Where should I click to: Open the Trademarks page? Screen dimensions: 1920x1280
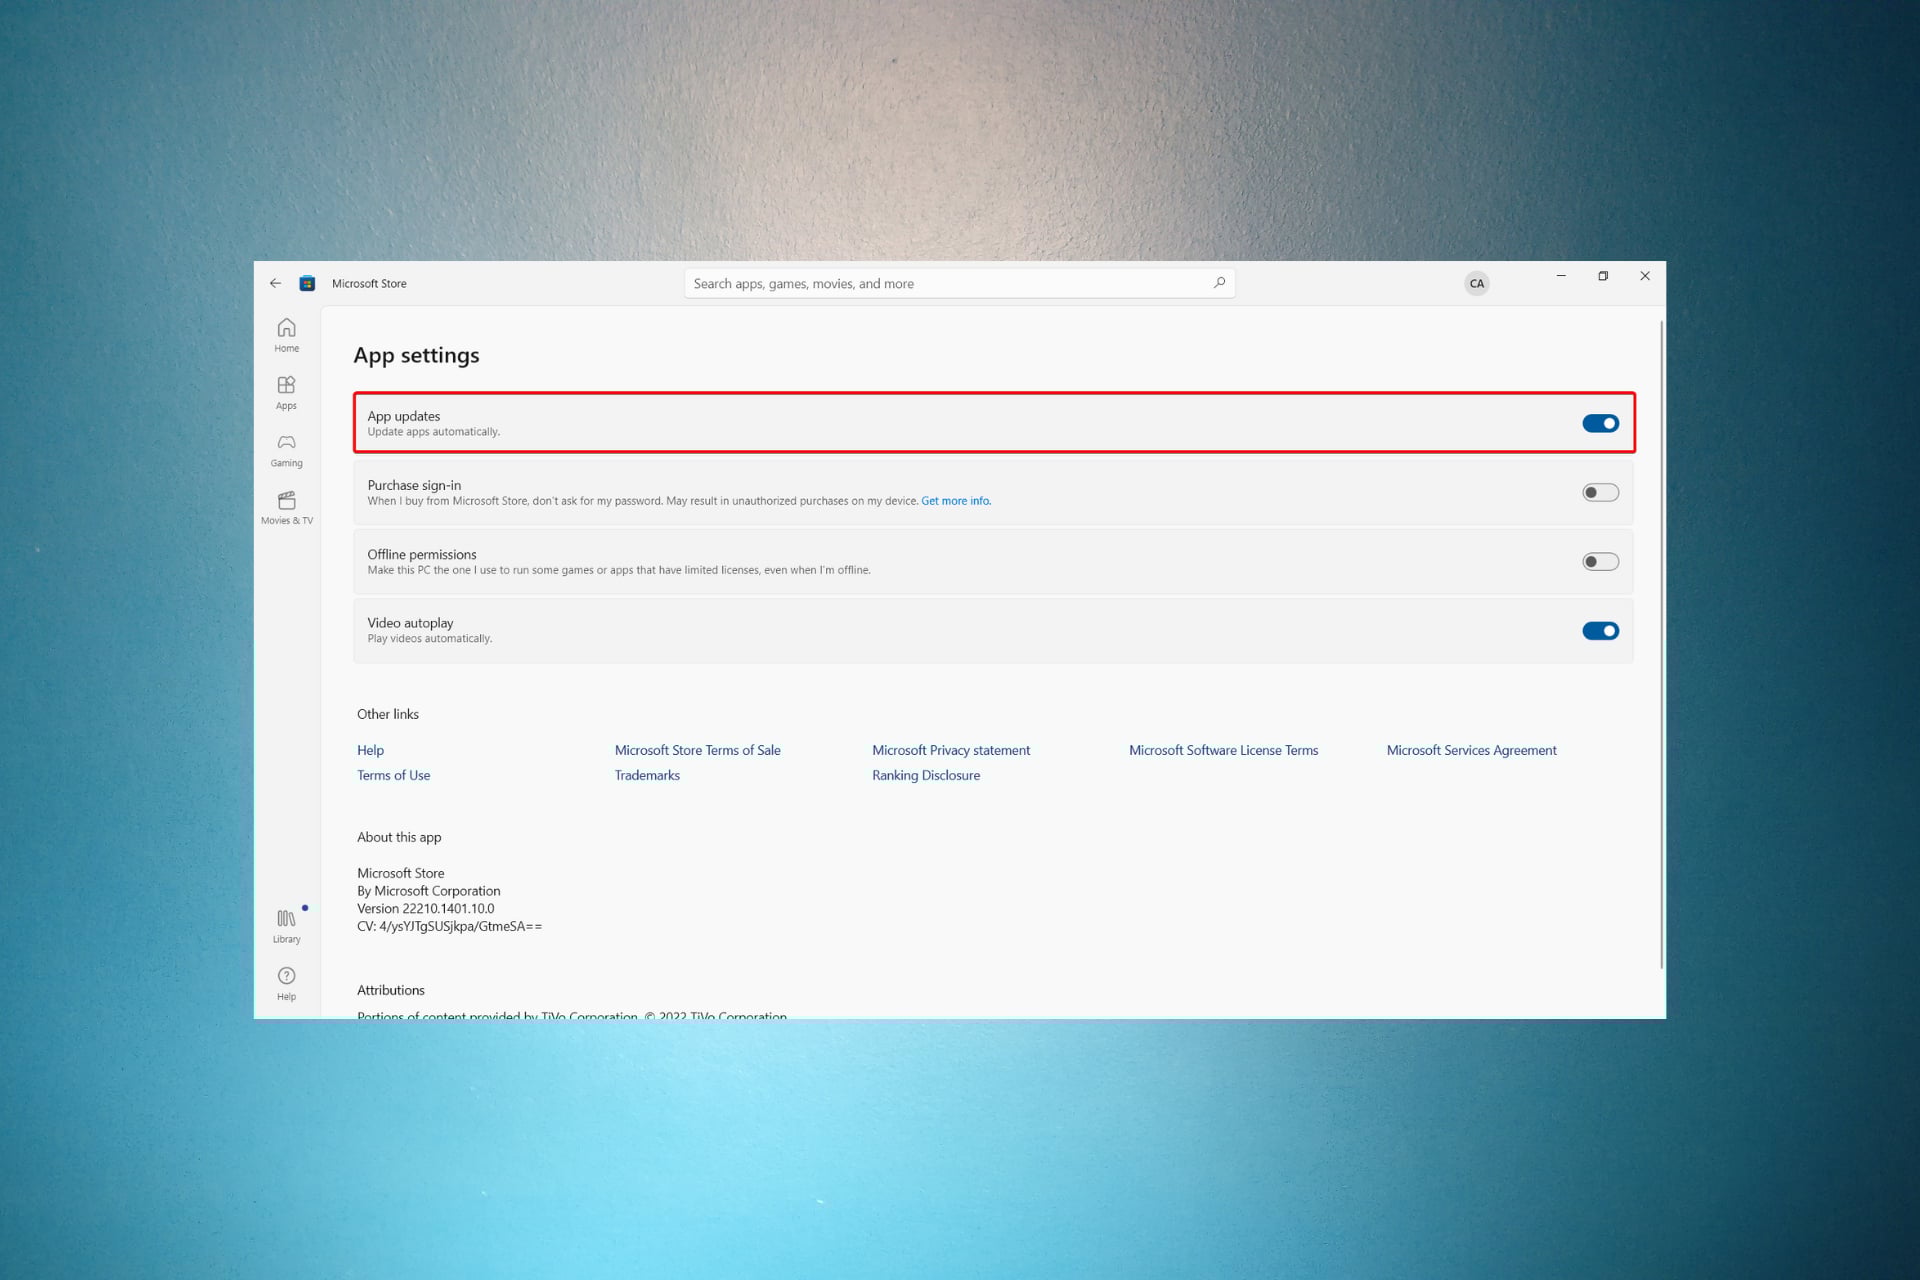click(646, 775)
